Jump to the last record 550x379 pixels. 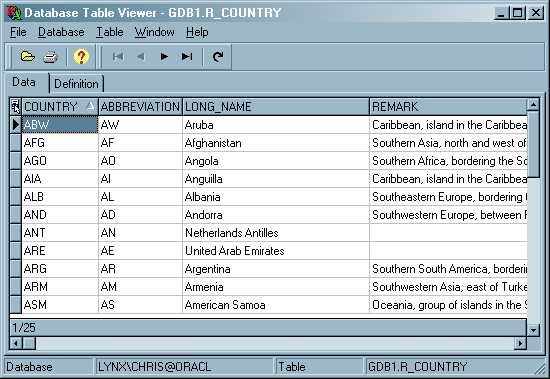(187, 56)
